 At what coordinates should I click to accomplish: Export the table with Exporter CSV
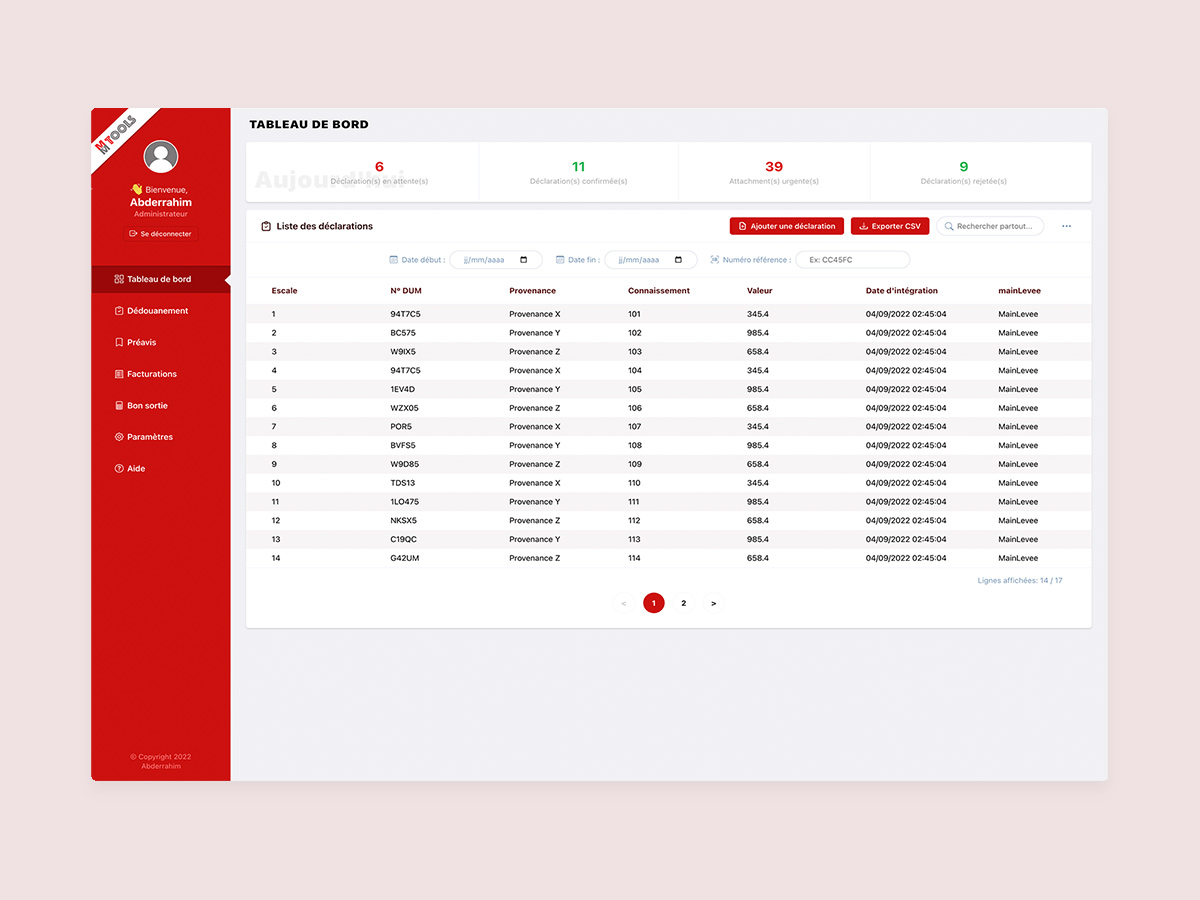tap(889, 227)
